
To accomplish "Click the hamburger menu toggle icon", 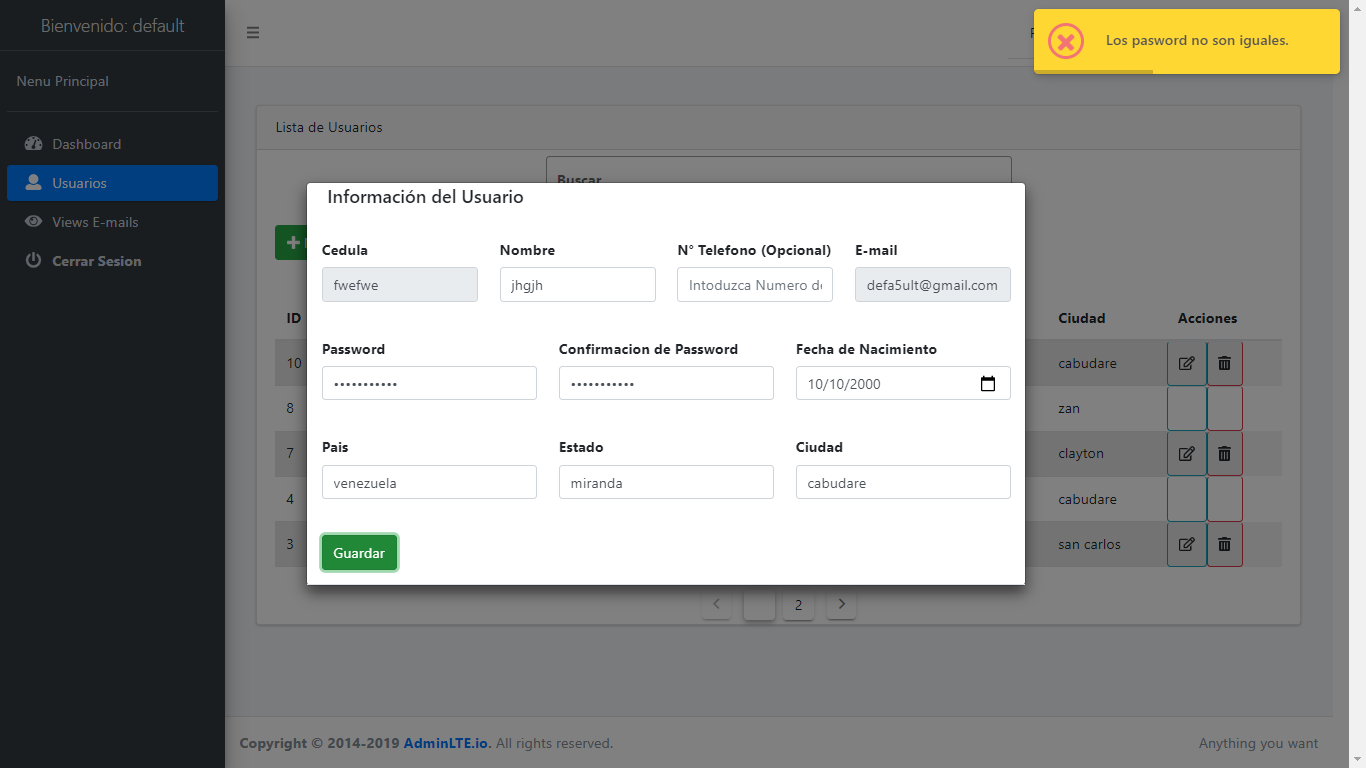I will pos(253,32).
